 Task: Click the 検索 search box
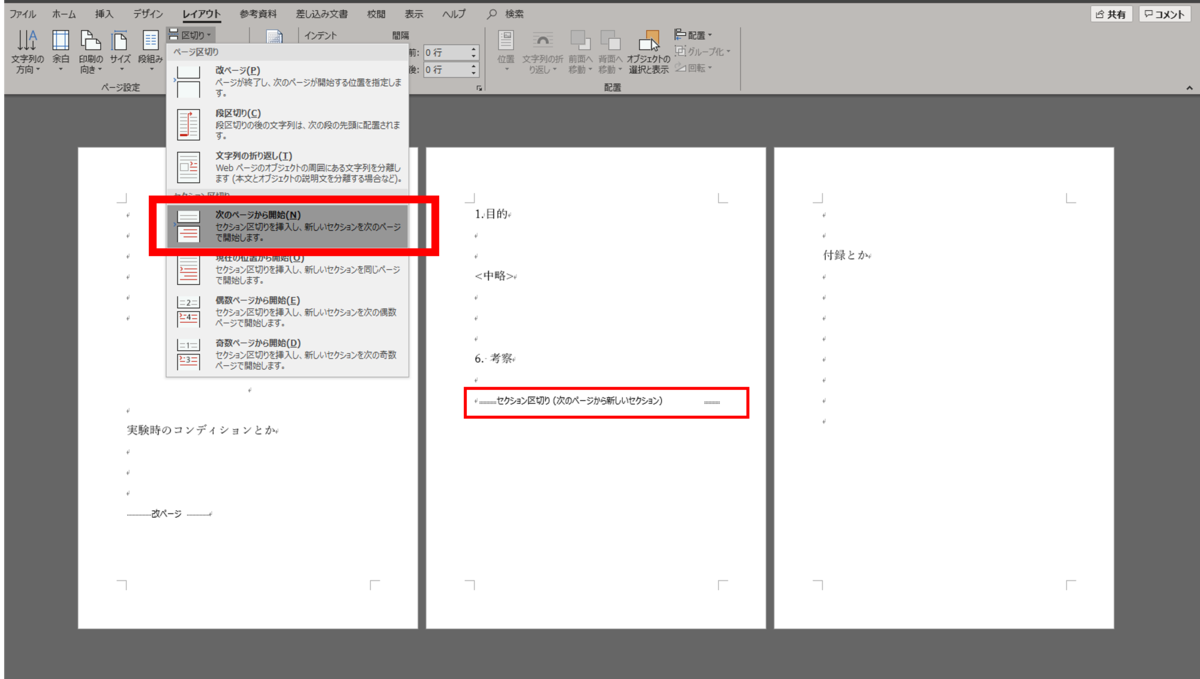pos(505,14)
